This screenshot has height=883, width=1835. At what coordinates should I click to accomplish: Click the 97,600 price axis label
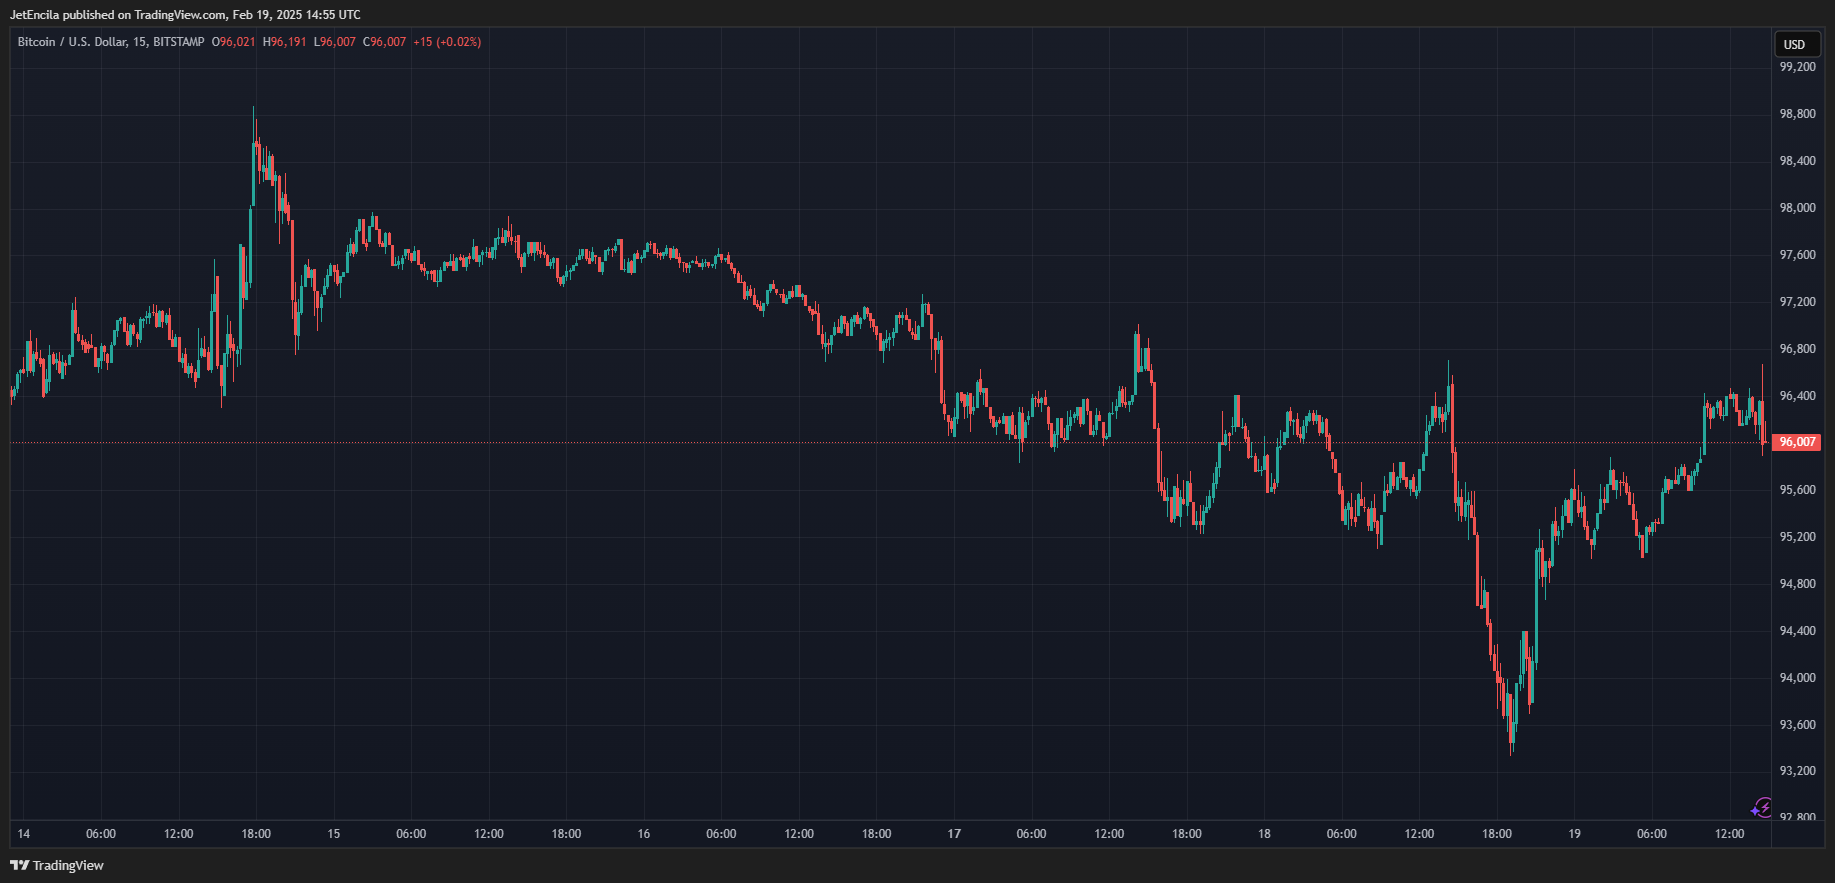(1797, 255)
